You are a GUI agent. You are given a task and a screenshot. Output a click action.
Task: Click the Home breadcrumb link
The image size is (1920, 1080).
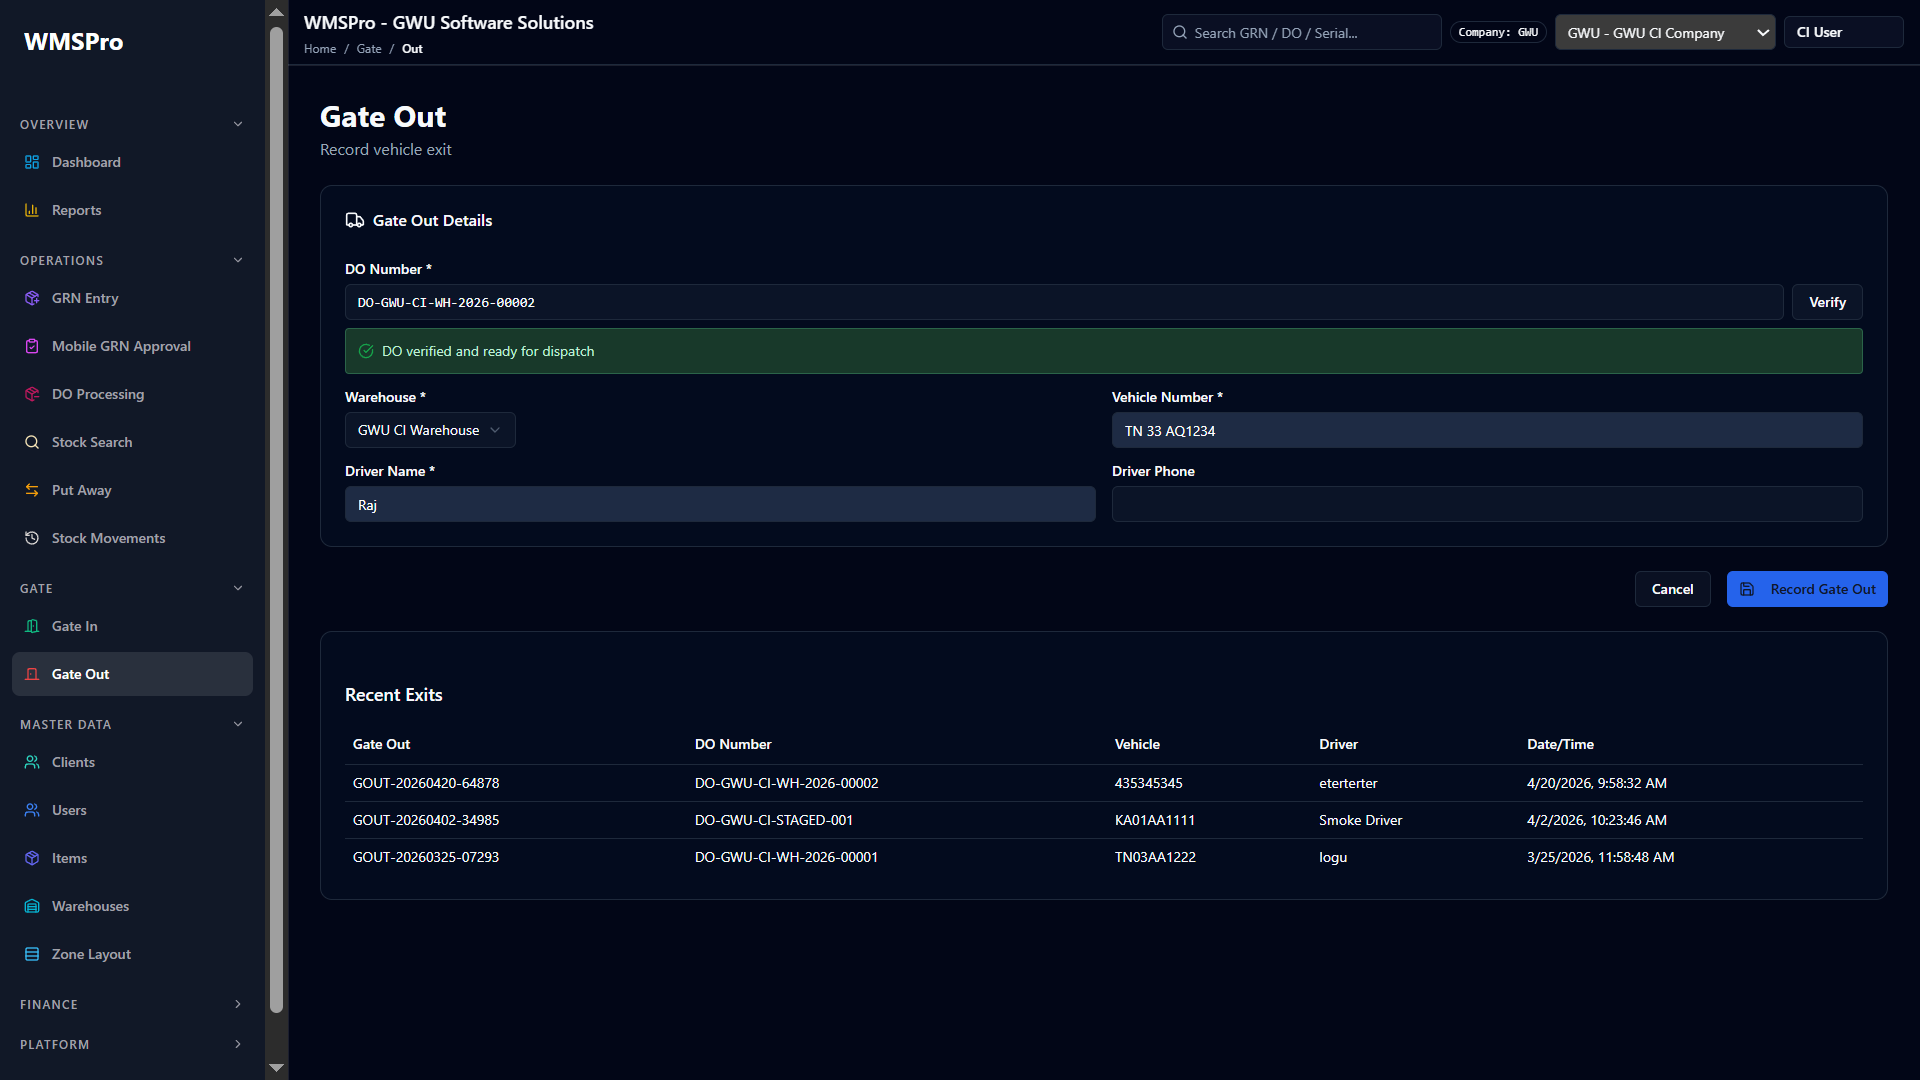[320, 49]
